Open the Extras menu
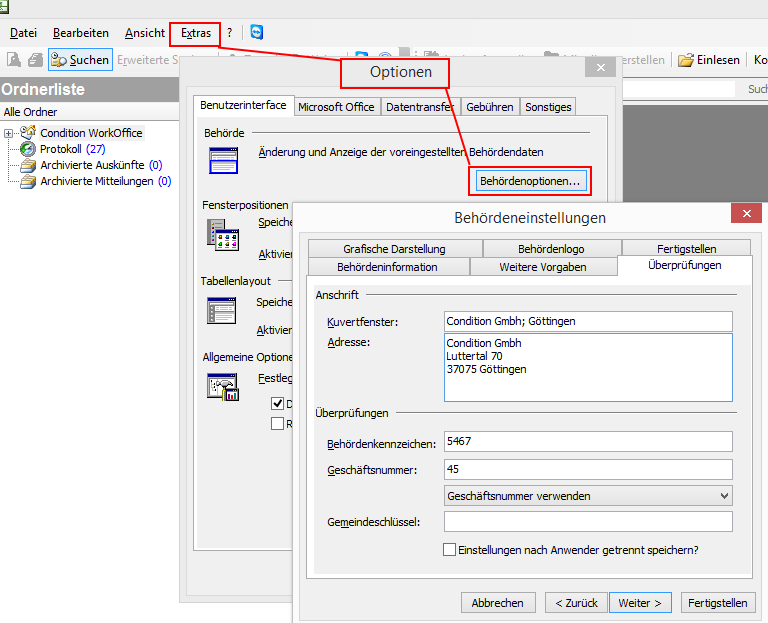Screen dimensions: 768x623 coord(196,33)
